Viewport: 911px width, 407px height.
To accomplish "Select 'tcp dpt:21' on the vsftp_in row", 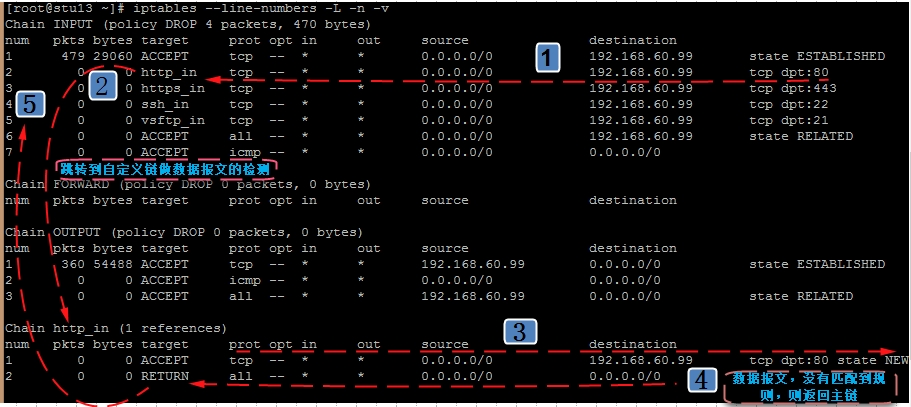I will point(788,121).
